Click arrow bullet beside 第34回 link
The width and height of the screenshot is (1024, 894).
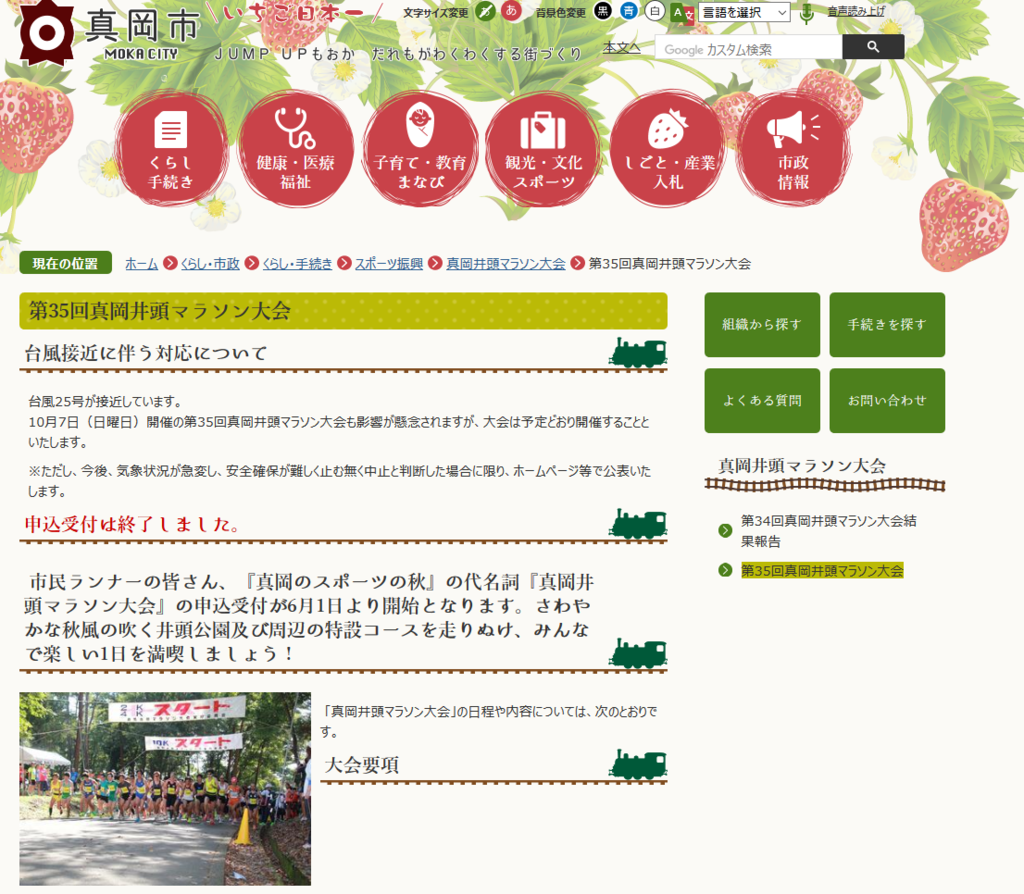pyautogui.click(x=725, y=530)
